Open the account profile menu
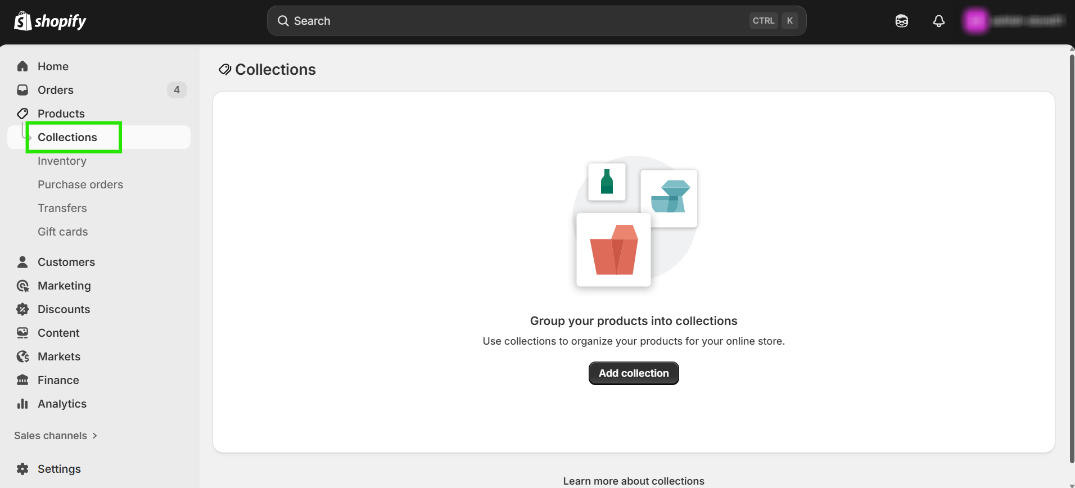The image size is (1075, 488). (1012, 21)
